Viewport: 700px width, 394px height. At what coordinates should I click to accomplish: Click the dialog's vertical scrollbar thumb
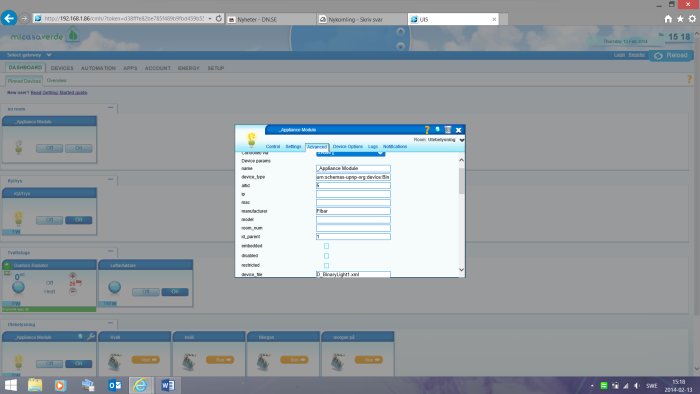[461, 181]
